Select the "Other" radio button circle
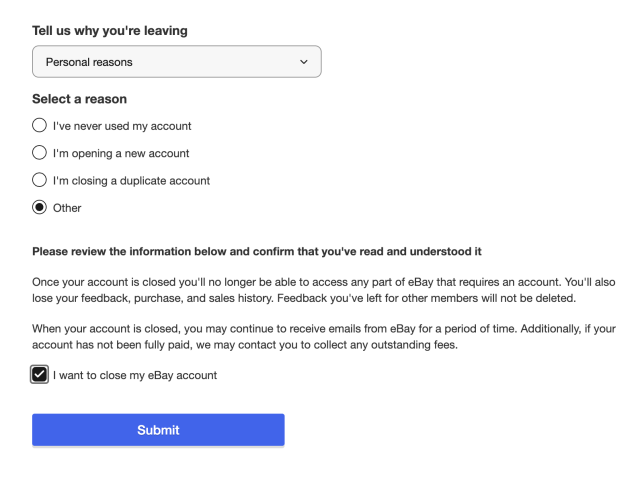Screen dimensions: 640x480 39,208
